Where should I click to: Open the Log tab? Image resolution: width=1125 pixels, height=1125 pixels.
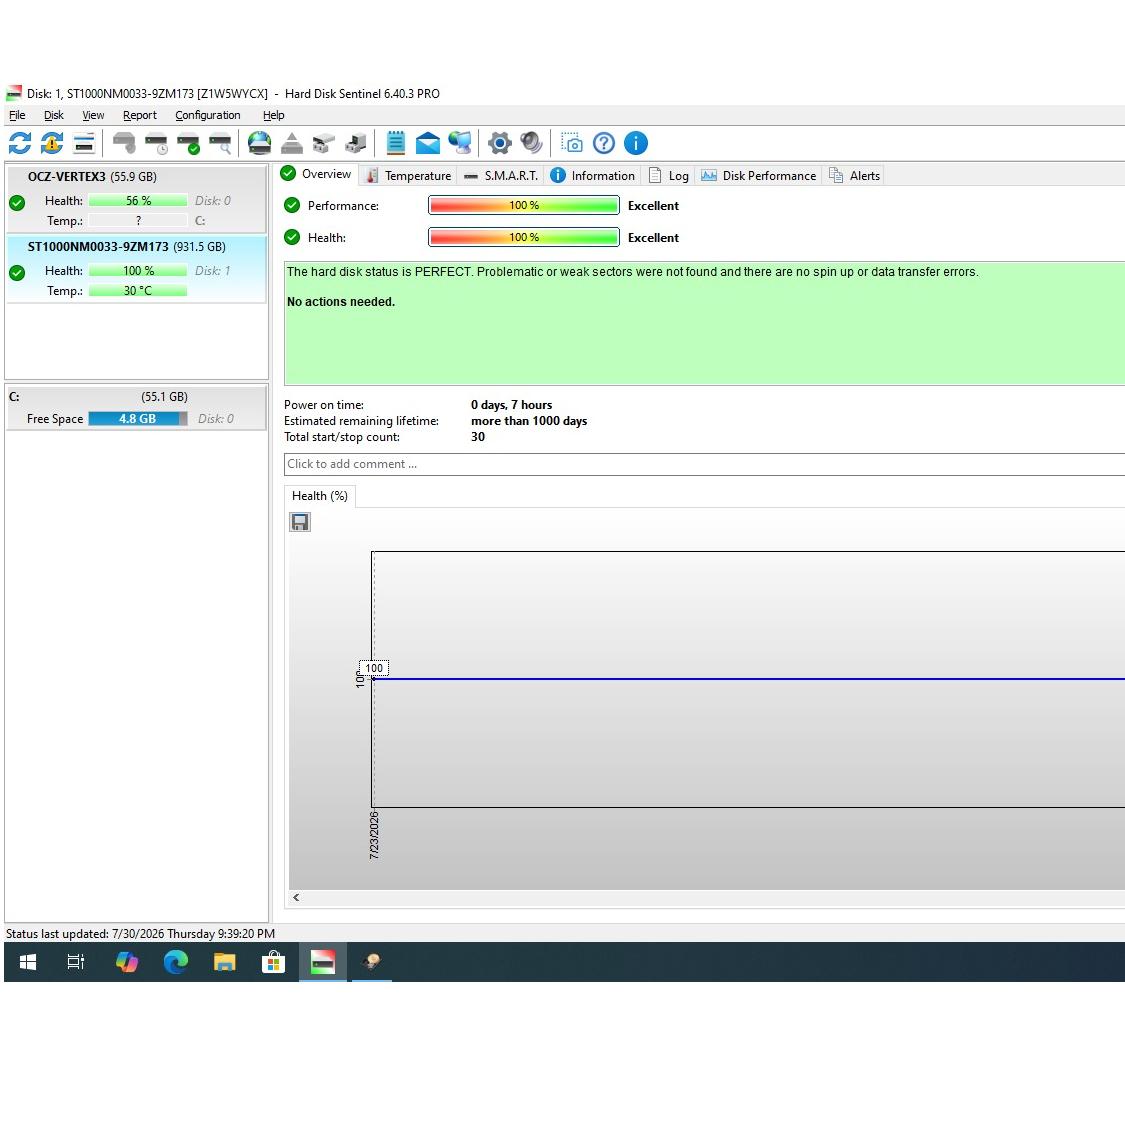pyautogui.click(x=669, y=176)
